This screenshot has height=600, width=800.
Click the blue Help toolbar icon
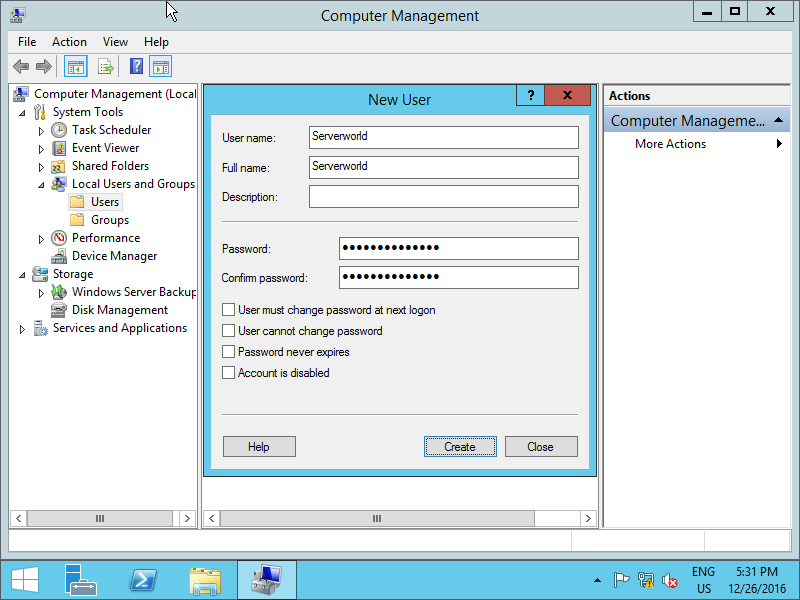[136, 67]
